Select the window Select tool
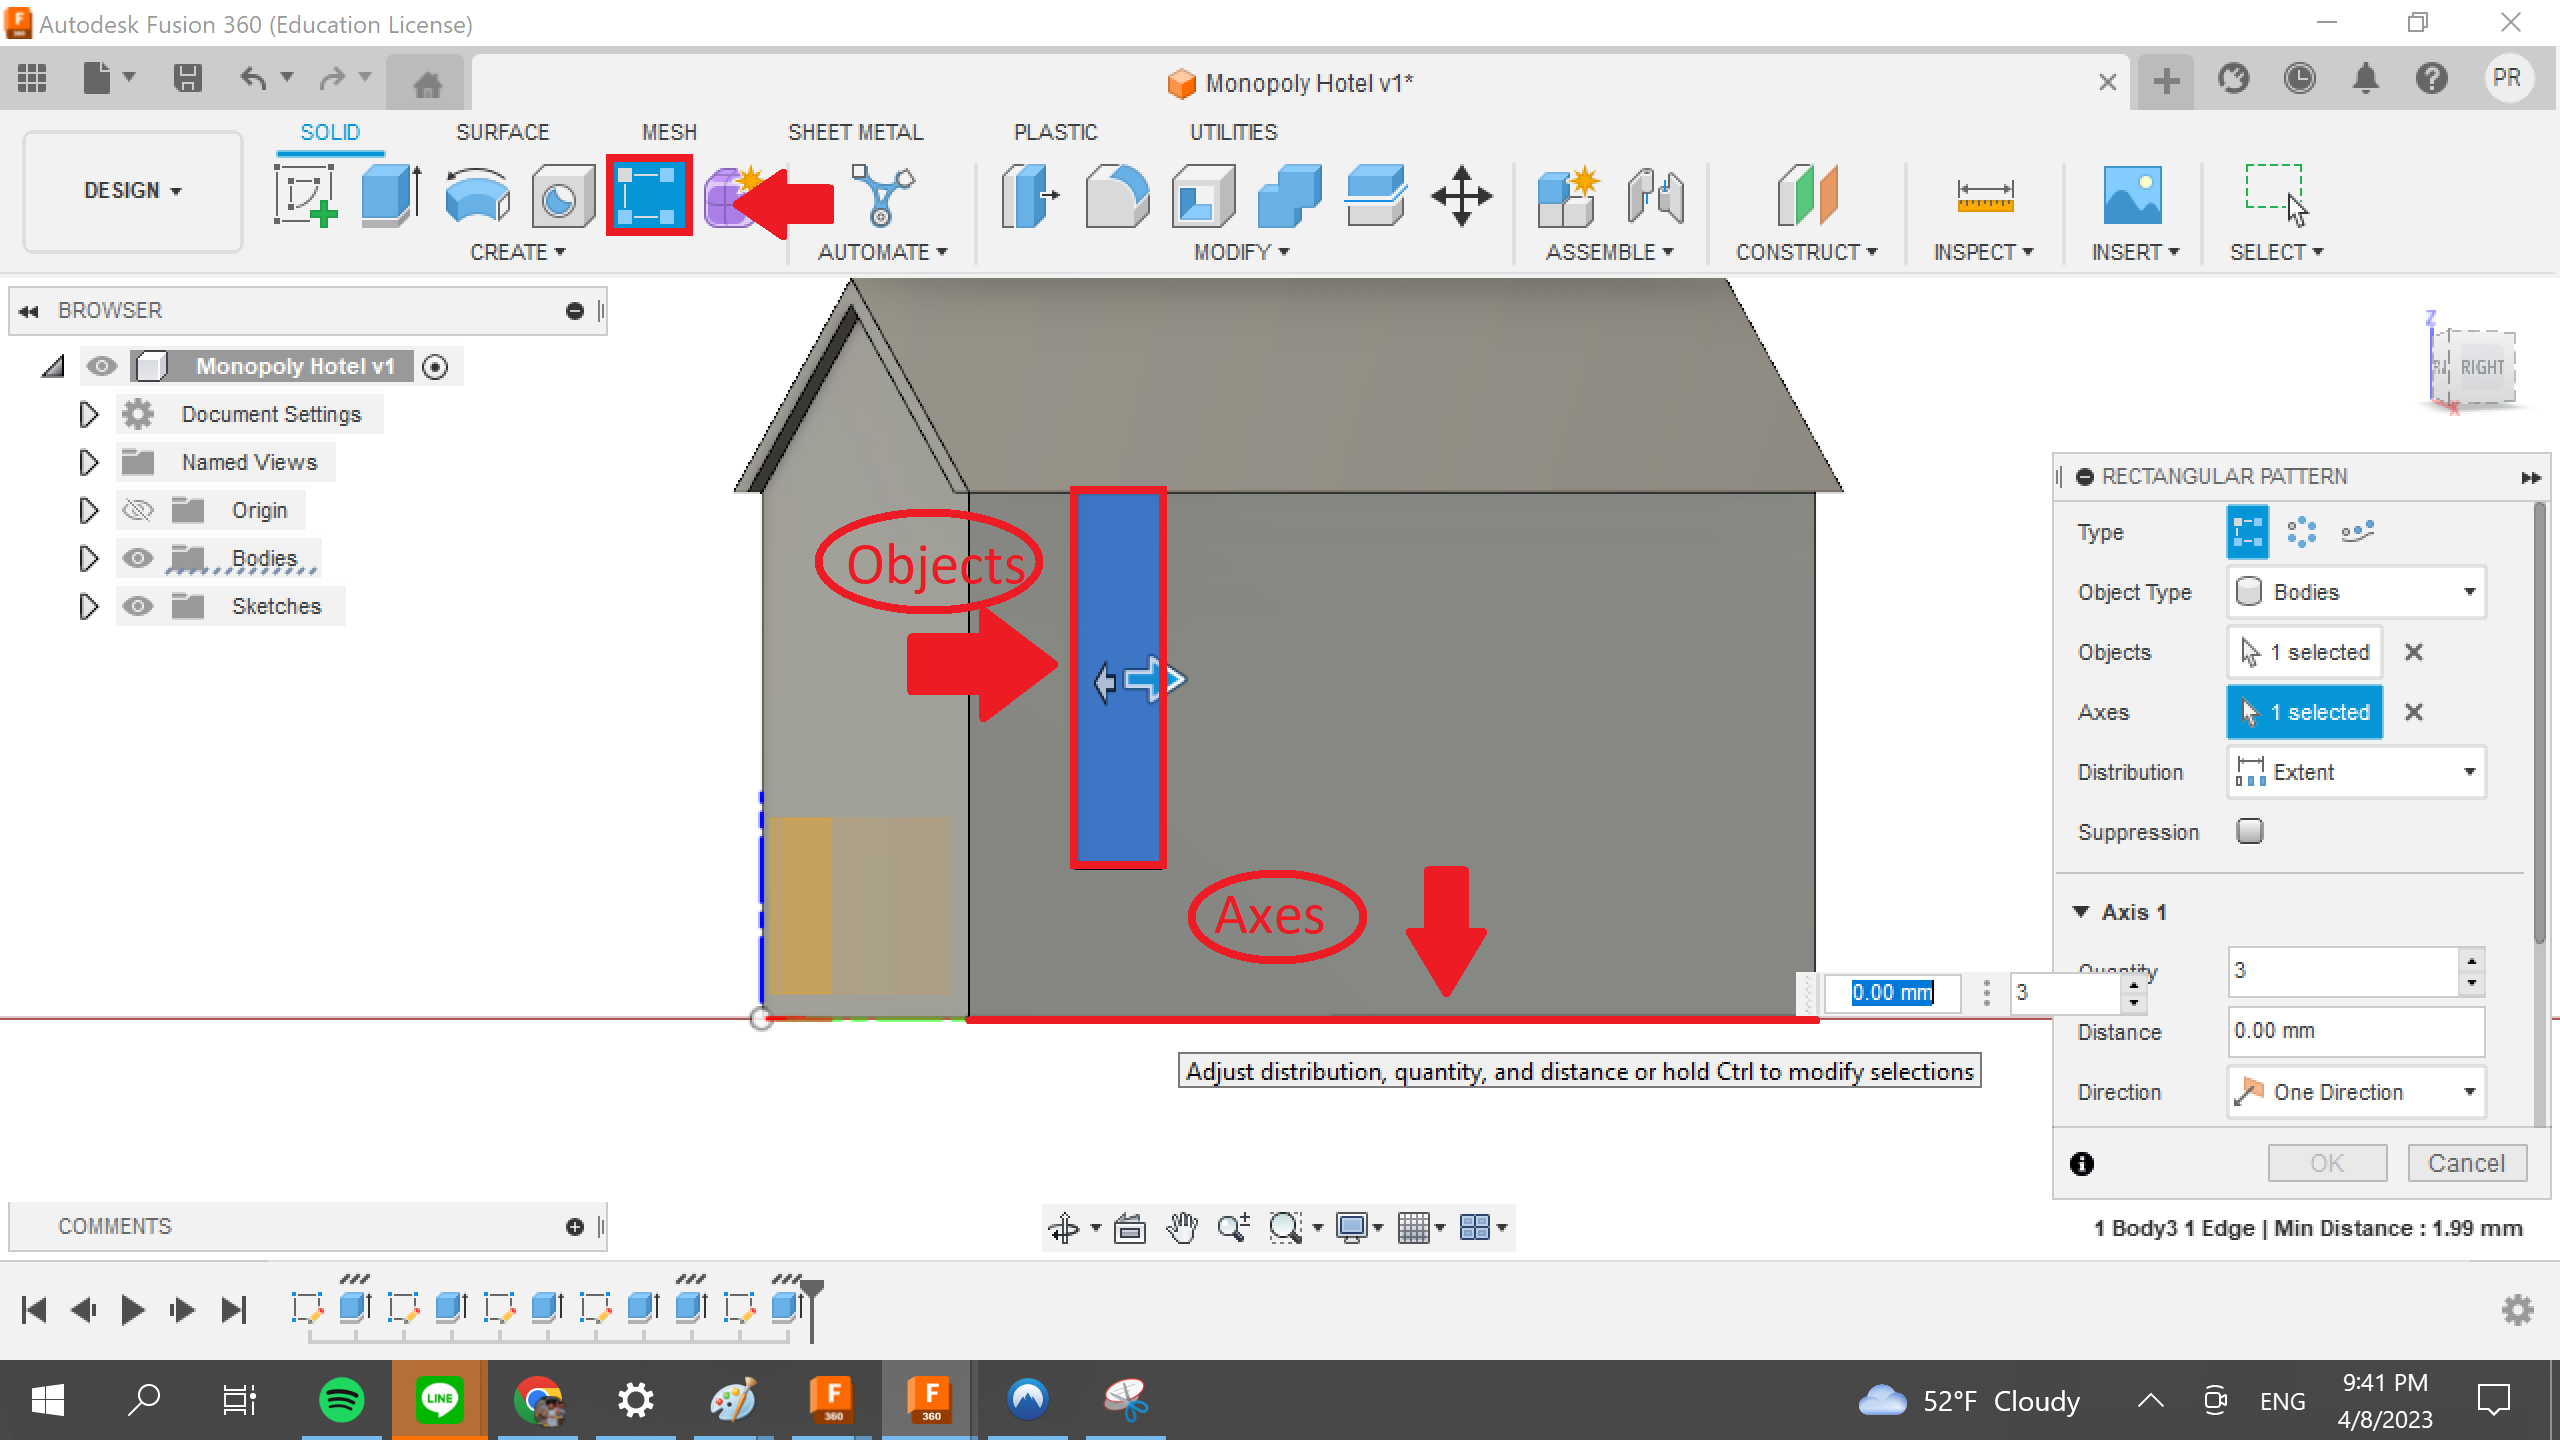 (2277, 195)
